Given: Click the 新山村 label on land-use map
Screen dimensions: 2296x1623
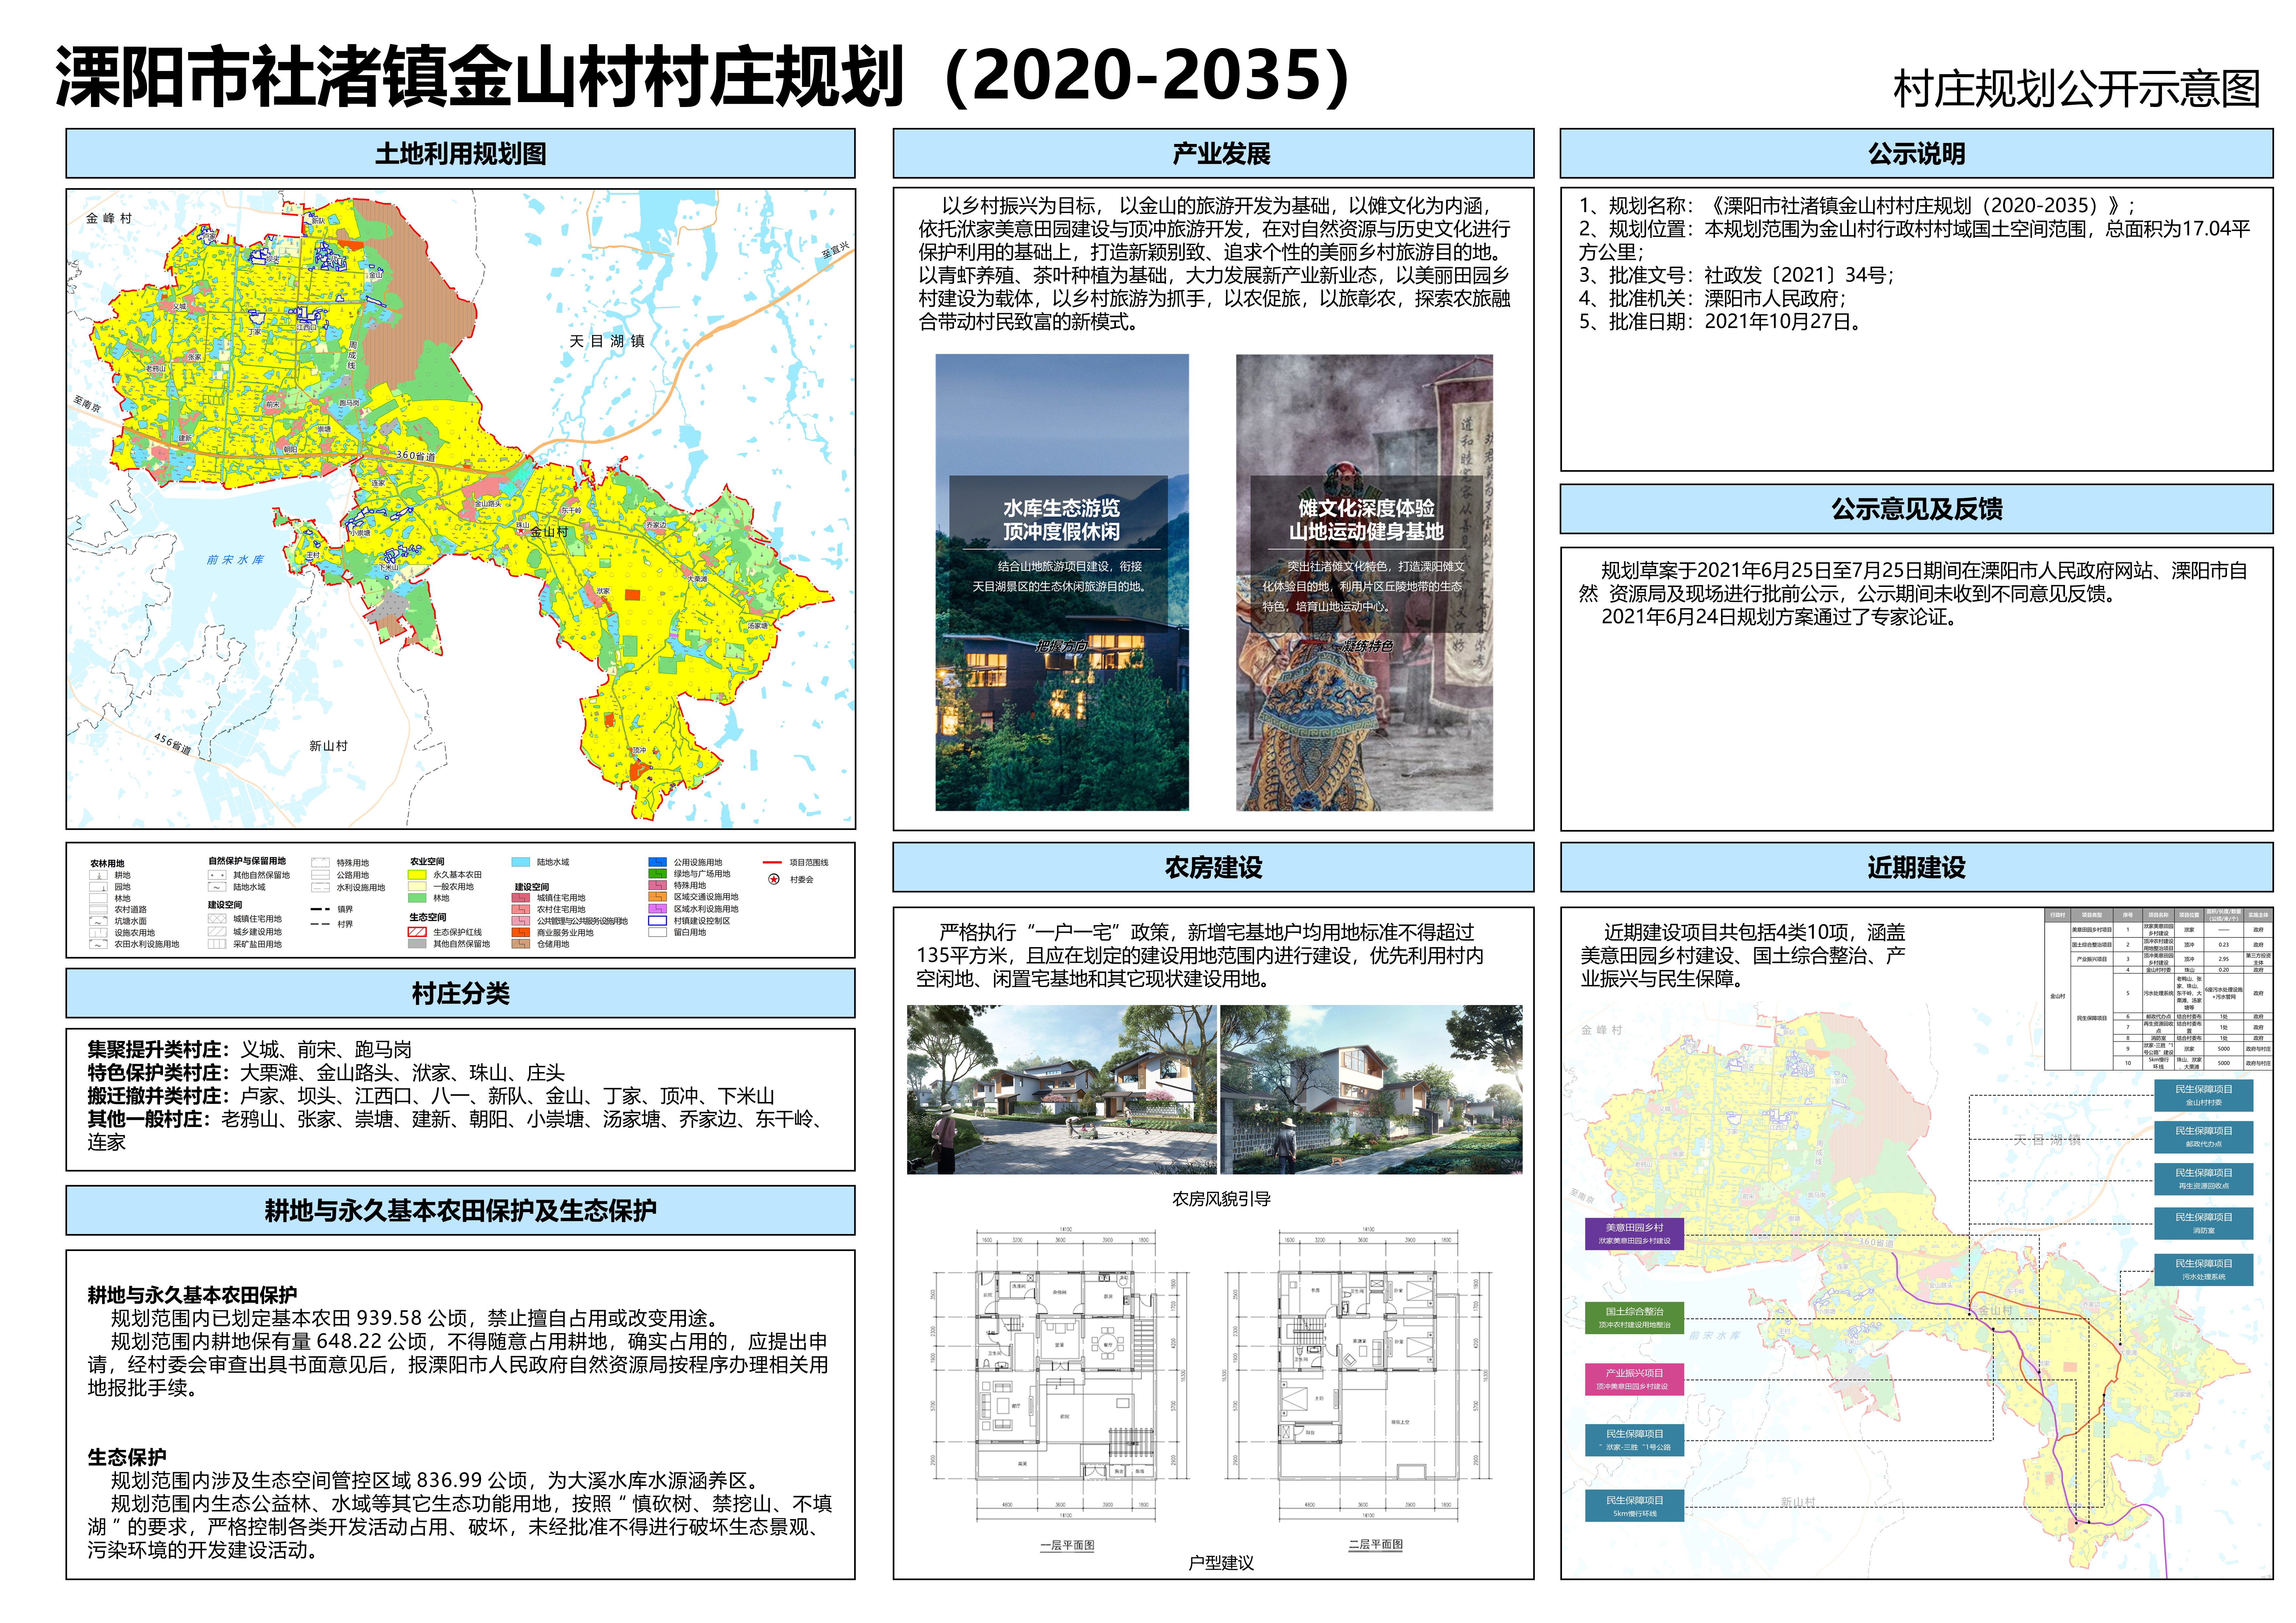Looking at the screenshot, I should click(328, 746).
